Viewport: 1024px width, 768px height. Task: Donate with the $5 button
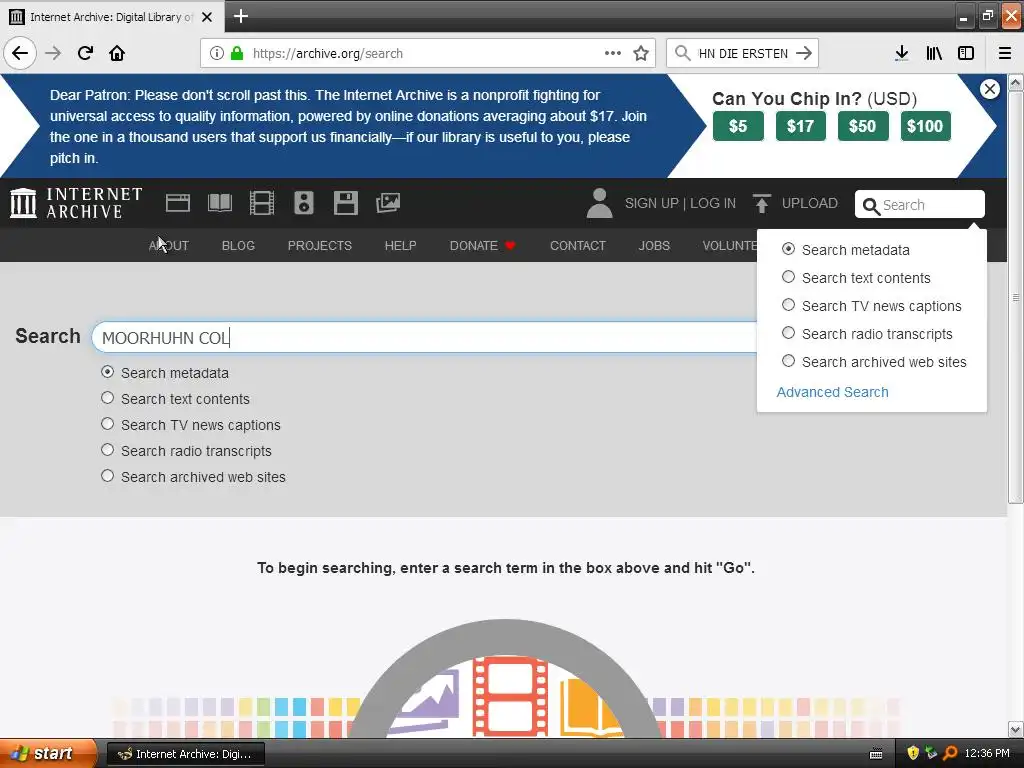pyautogui.click(x=738, y=126)
